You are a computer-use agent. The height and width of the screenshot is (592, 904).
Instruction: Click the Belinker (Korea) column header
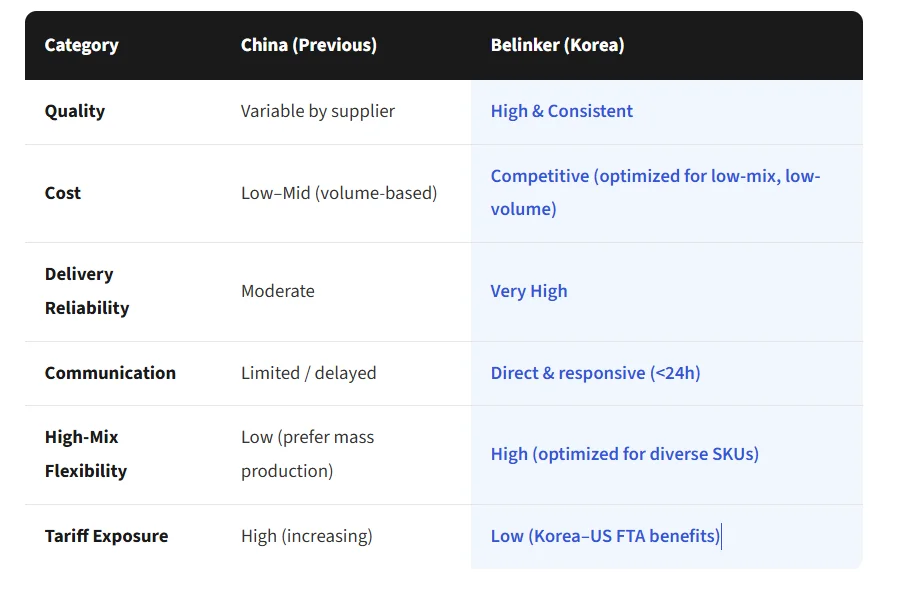[x=557, y=45]
